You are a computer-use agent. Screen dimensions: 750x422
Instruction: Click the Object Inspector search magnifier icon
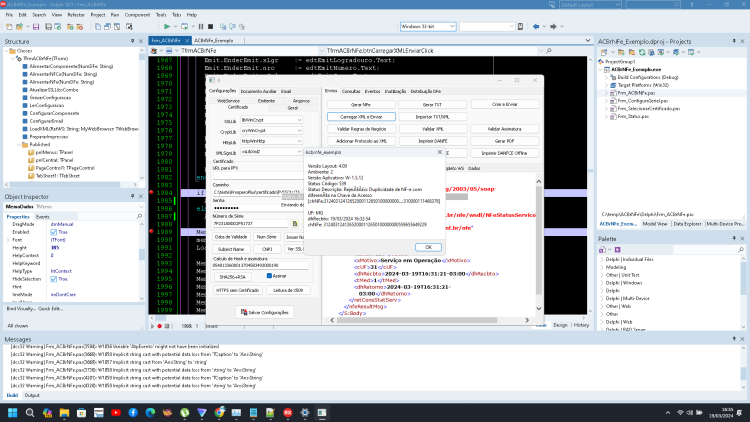(140, 217)
